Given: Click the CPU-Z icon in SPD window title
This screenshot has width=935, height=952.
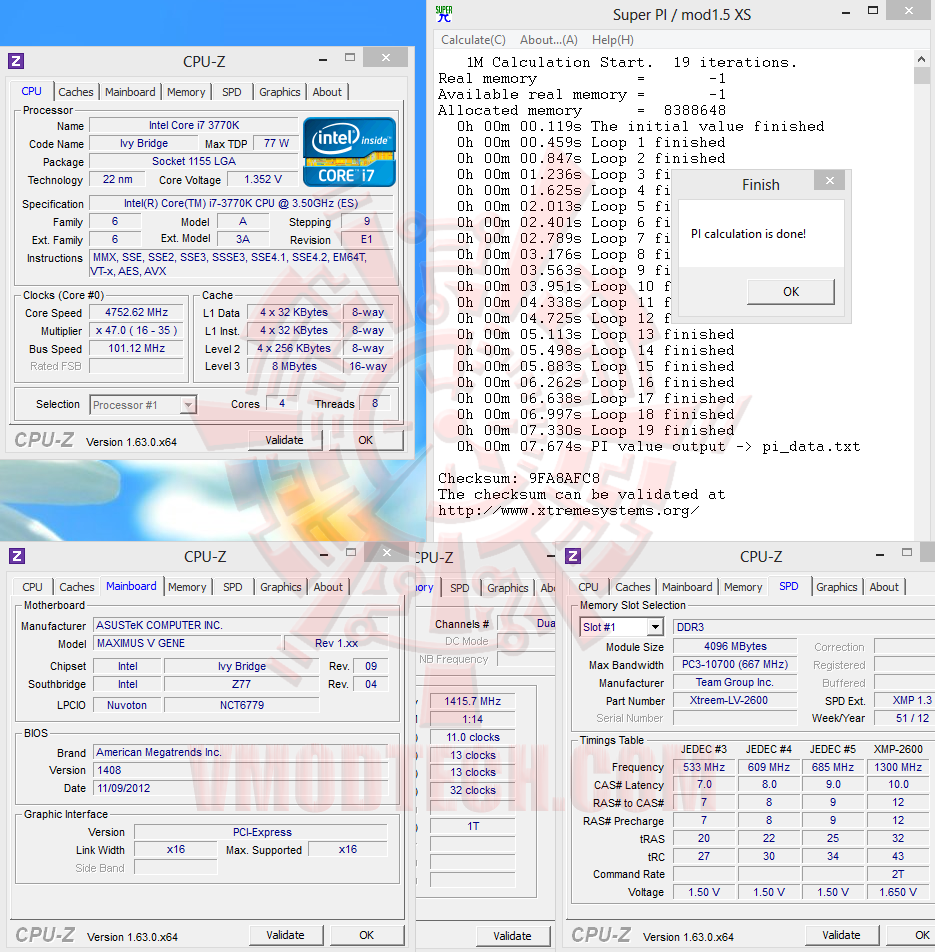Looking at the screenshot, I should [x=573, y=556].
